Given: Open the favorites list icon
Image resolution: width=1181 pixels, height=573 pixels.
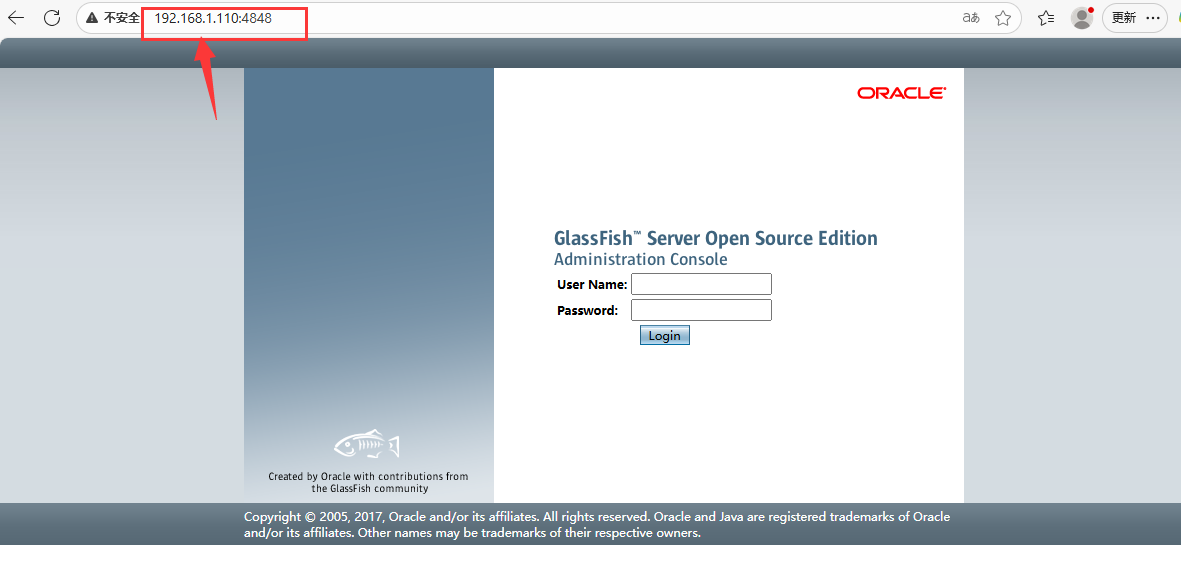Looking at the screenshot, I should 1045,18.
